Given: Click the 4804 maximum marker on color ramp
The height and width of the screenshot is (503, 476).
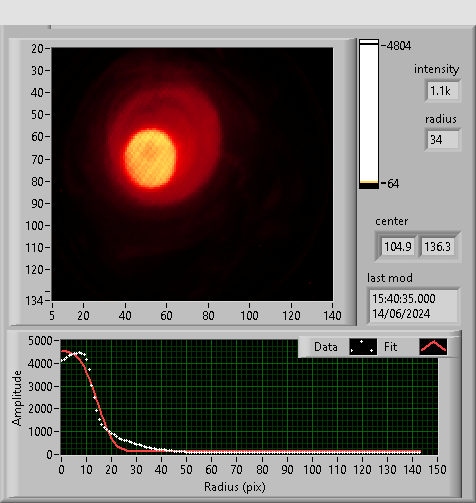Looking at the screenshot, I should click(396, 45).
